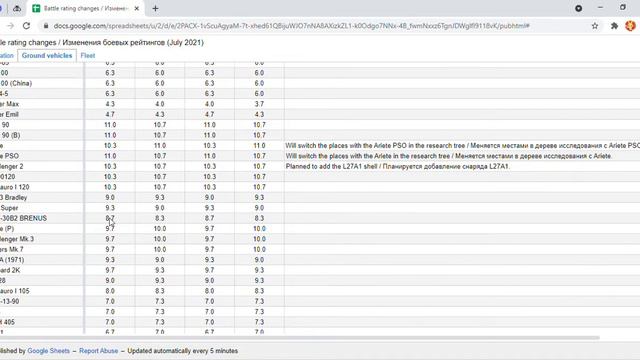Bookmark this page with the star icon
The height and width of the screenshot is (360, 640).
595,26
